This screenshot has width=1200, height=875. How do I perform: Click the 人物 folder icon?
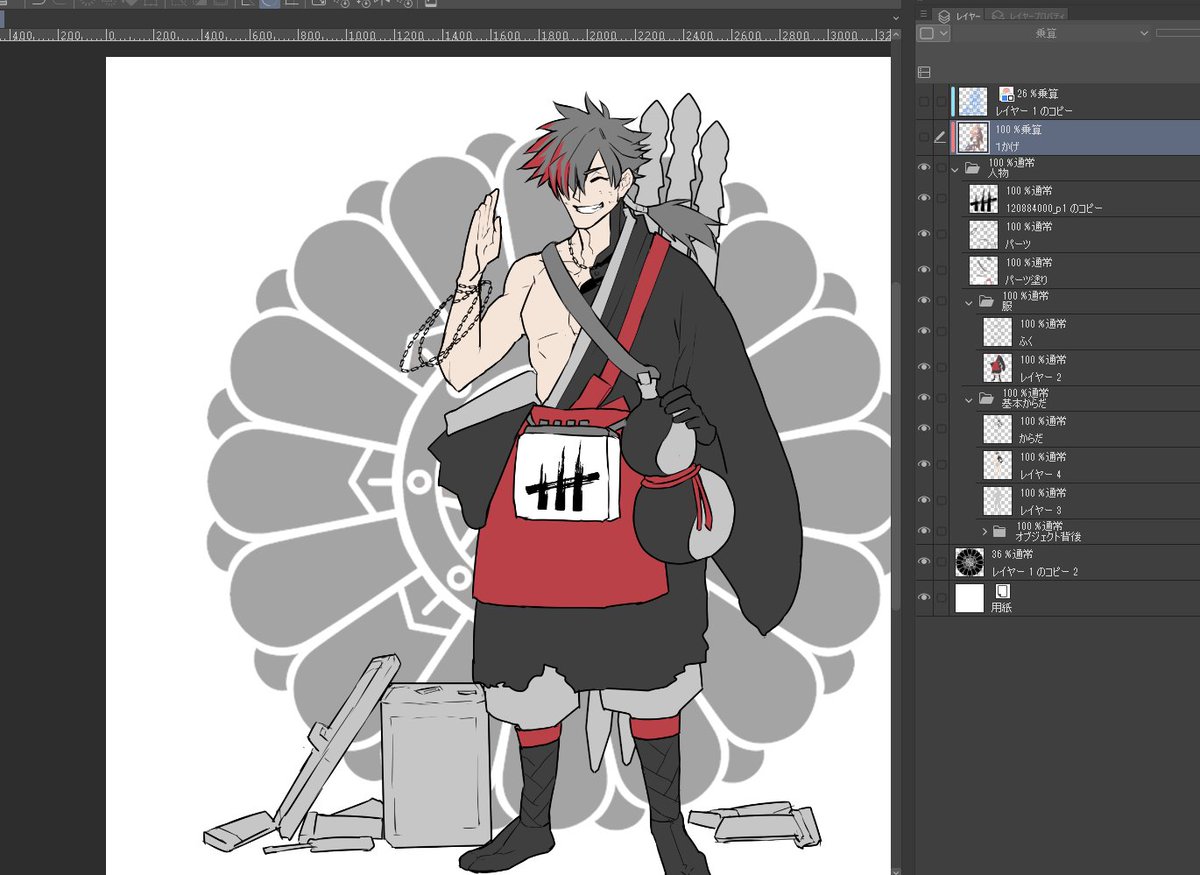pyautogui.click(x=972, y=168)
